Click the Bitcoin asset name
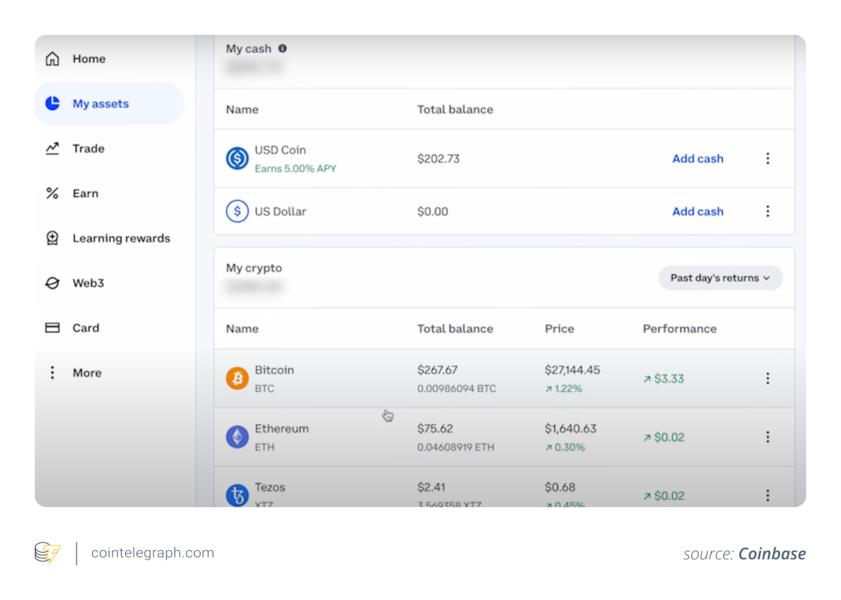The width and height of the screenshot is (841, 600). click(x=274, y=370)
